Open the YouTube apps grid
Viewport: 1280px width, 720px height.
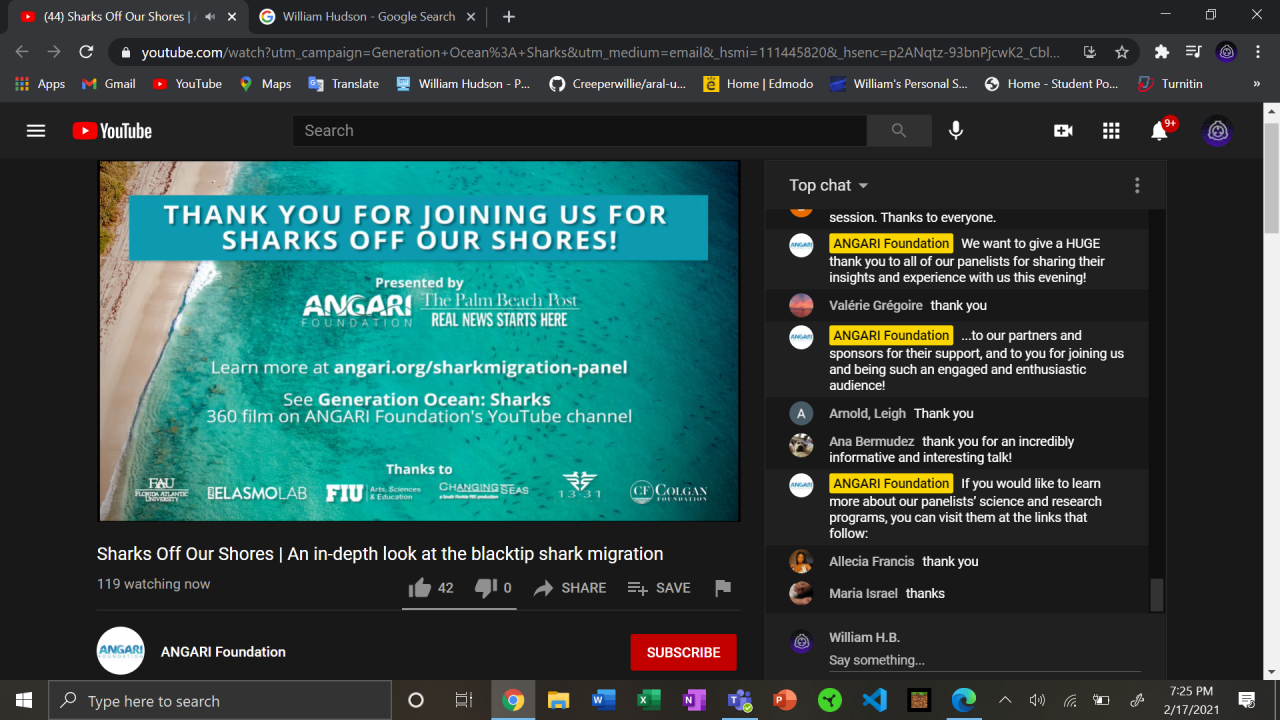pos(1111,131)
